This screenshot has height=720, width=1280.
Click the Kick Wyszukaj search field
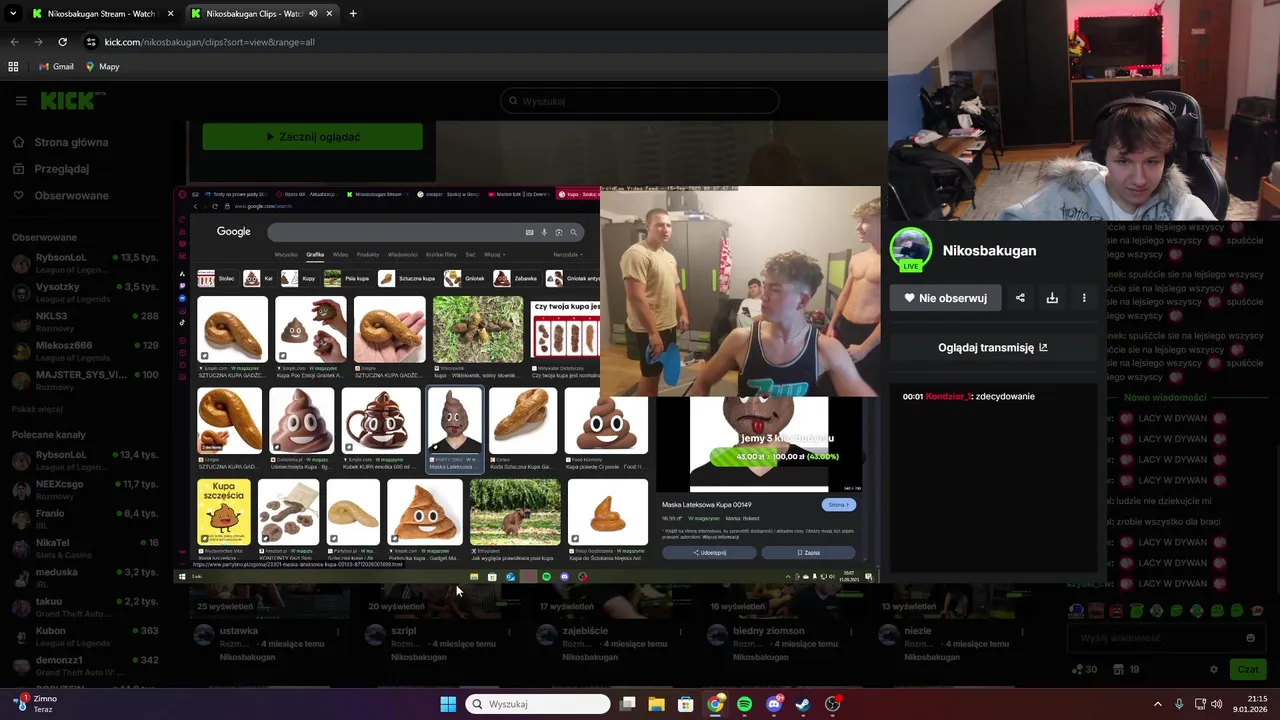pos(640,101)
